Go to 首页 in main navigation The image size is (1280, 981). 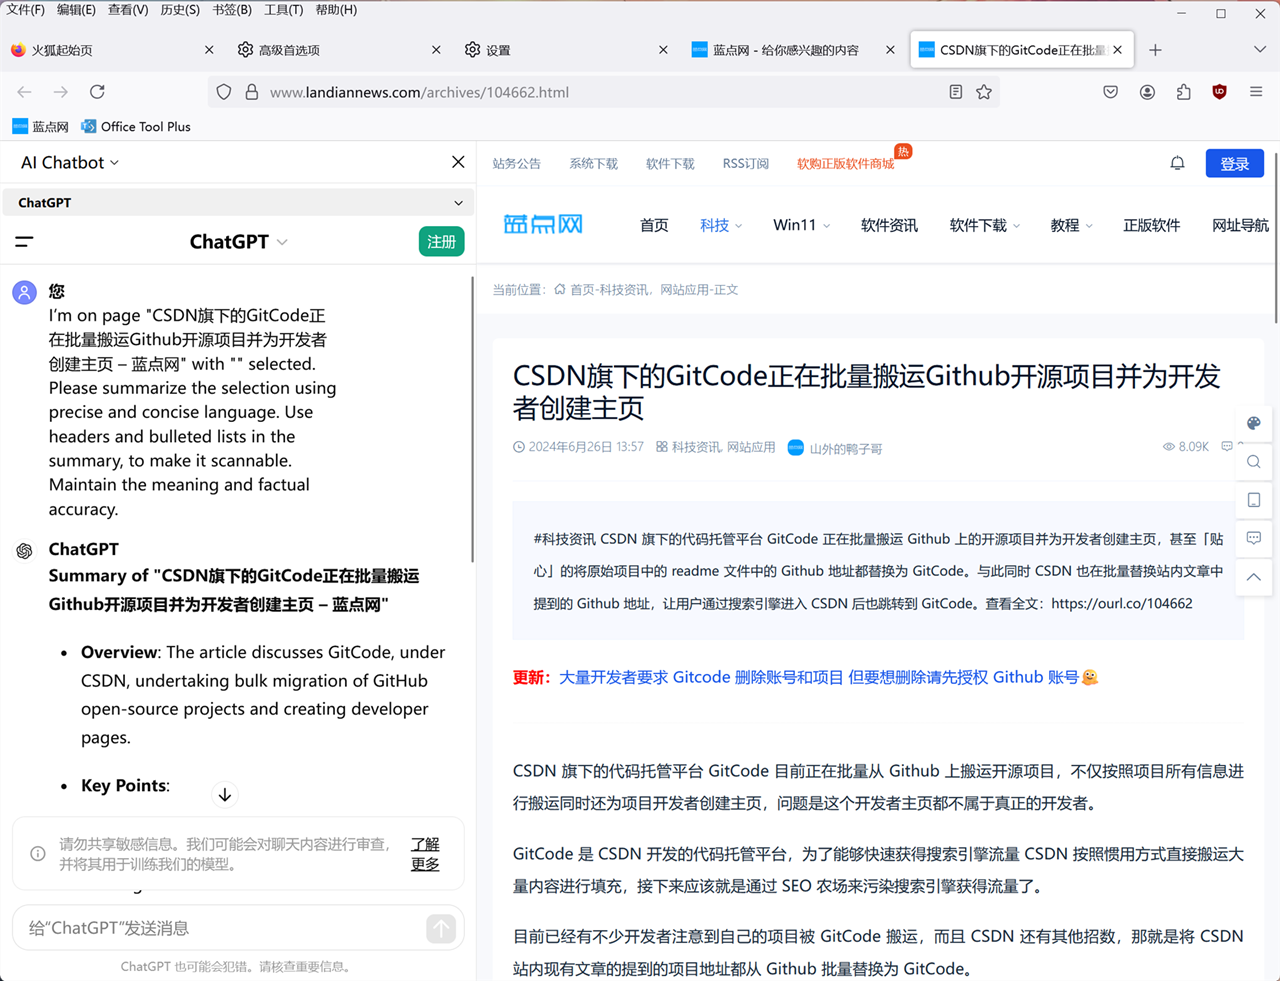pyautogui.click(x=654, y=225)
